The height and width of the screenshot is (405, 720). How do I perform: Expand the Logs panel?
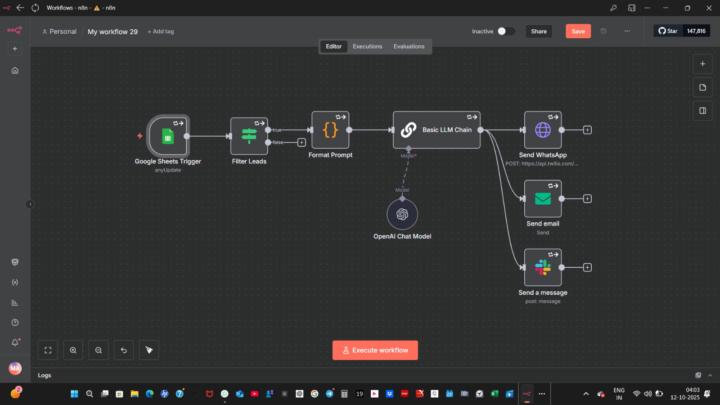[x=45, y=375]
